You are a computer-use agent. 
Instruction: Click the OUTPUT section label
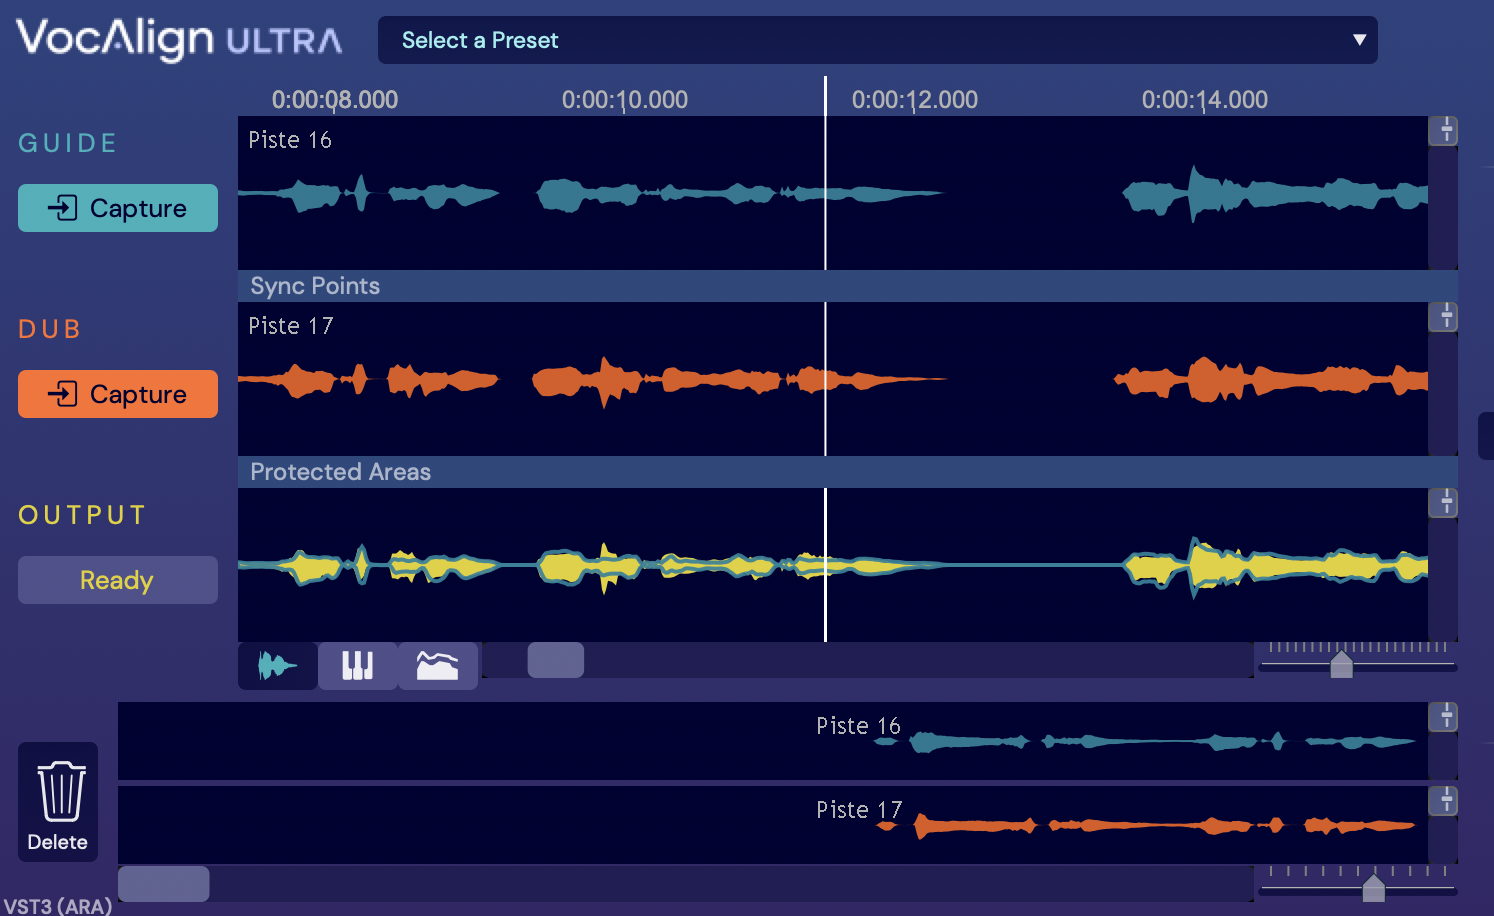(x=83, y=515)
